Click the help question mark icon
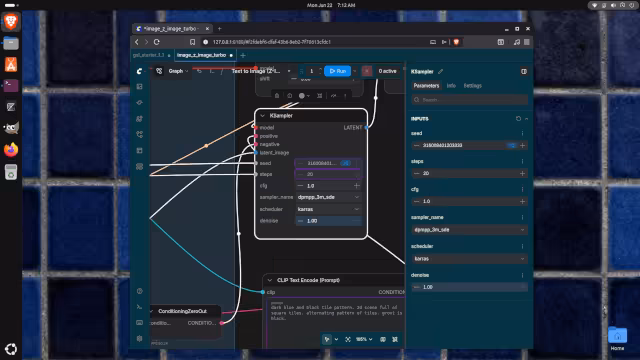 coord(140,291)
